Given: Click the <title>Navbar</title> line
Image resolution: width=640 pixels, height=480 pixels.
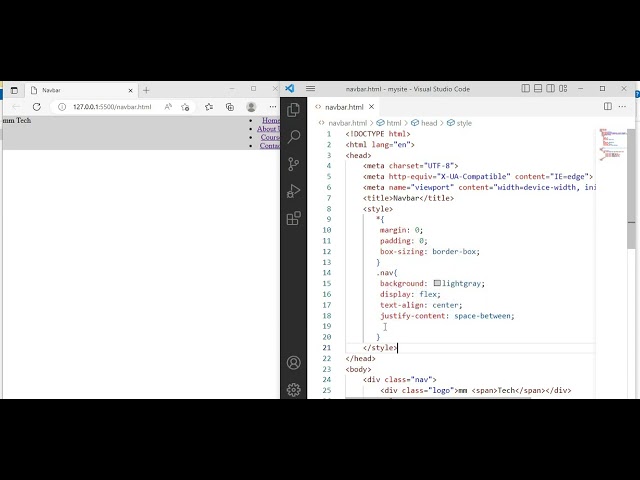Looking at the screenshot, I should click(x=408, y=198).
